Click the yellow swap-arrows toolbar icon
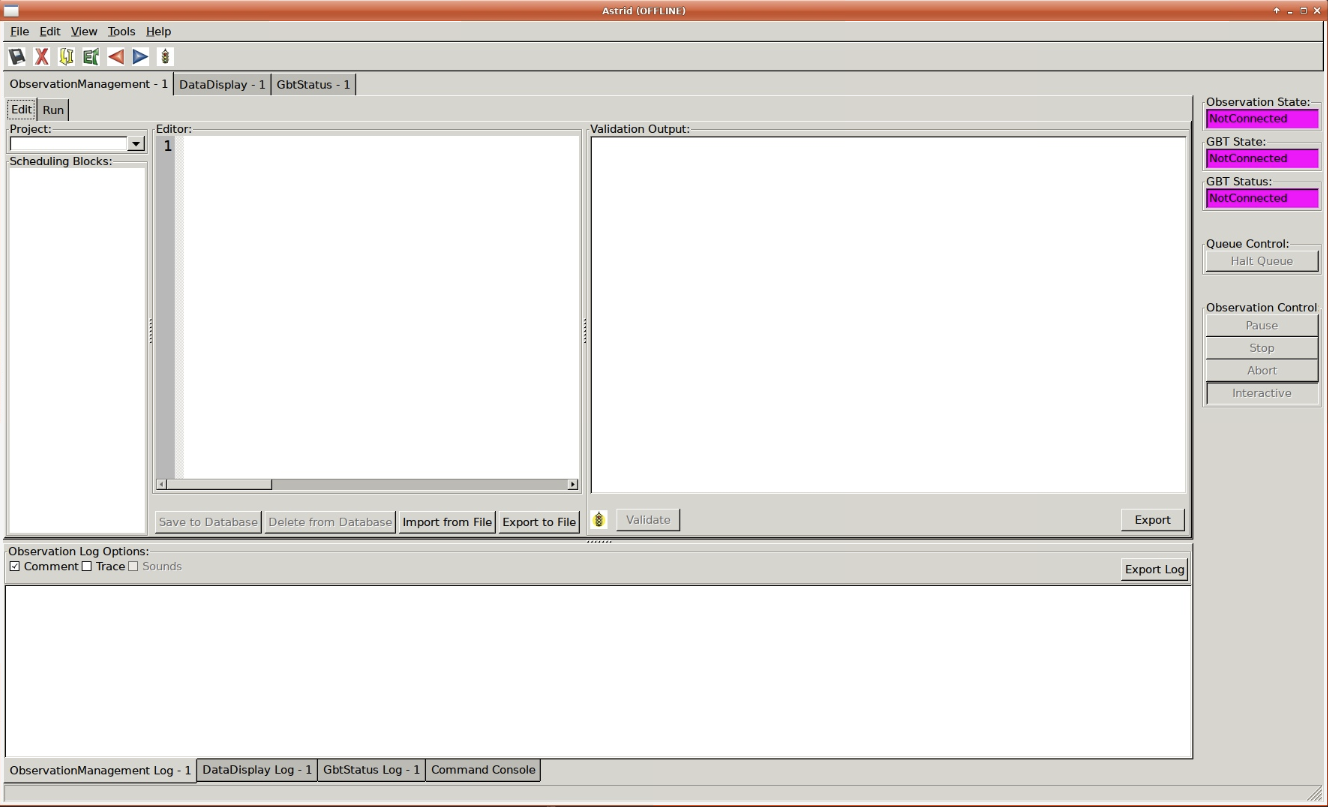Viewport: 1328px width, 807px height. pos(67,57)
